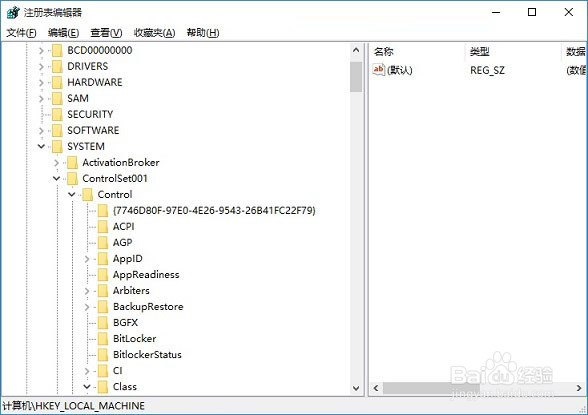The height and width of the screenshot is (415, 588).
Task: Expand the BackupRestore key
Action: [87, 307]
